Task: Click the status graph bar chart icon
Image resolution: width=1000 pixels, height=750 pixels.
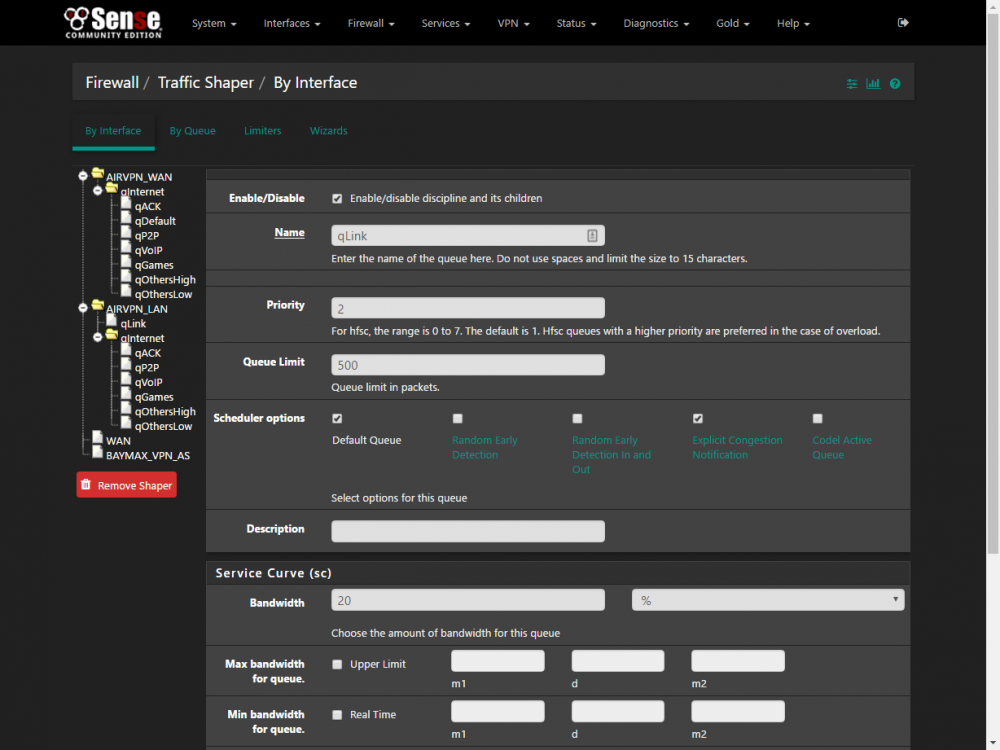Action: [x=873, y=84]
